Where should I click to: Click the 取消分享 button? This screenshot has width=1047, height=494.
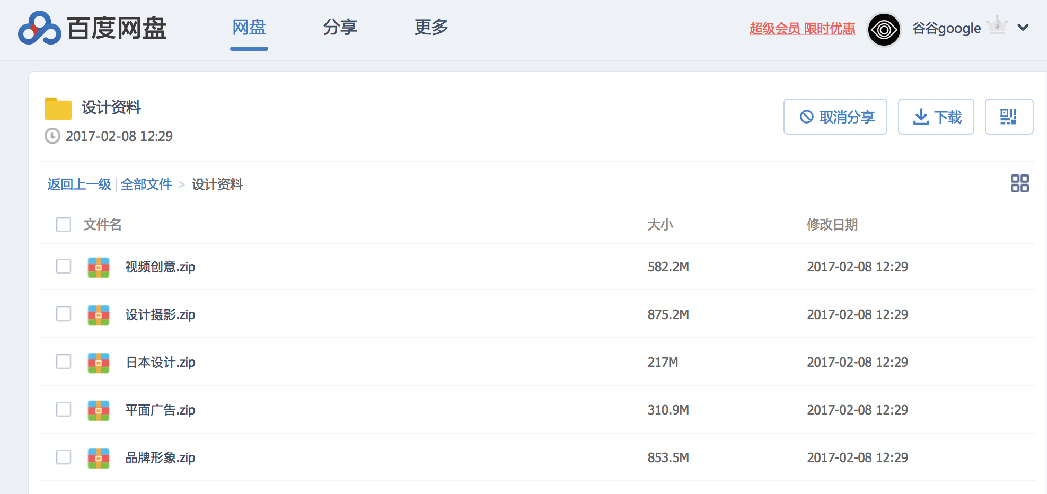tap(835, 117)
